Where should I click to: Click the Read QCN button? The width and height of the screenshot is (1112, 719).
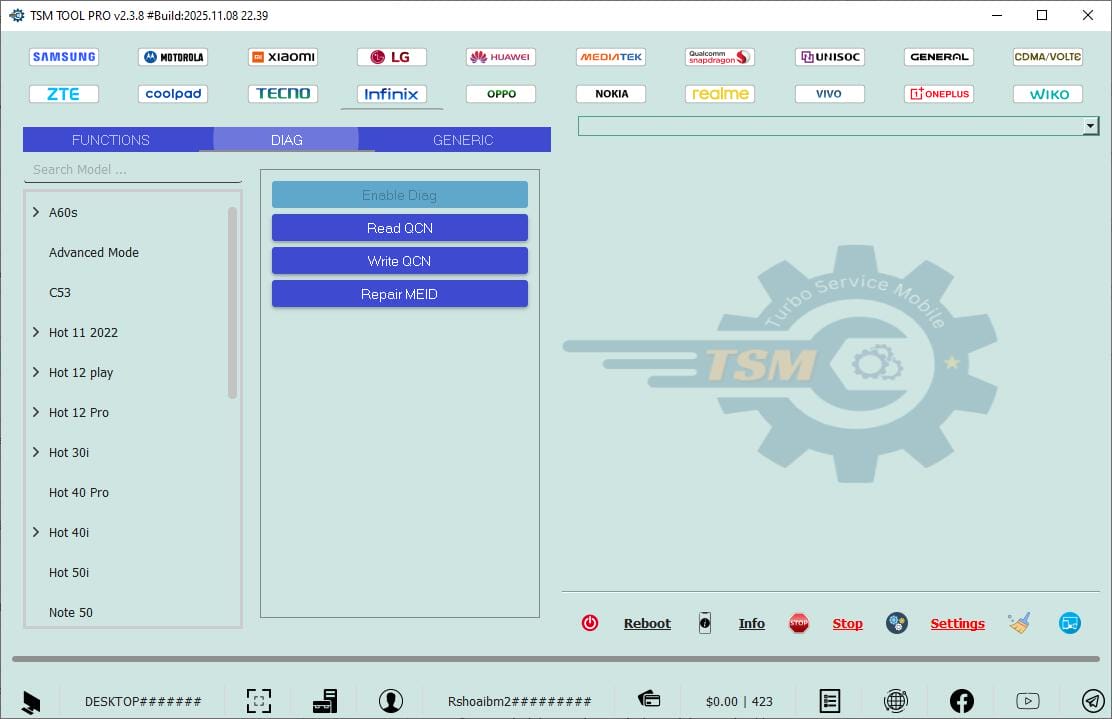pyautogui.click(x=399, y=227)
